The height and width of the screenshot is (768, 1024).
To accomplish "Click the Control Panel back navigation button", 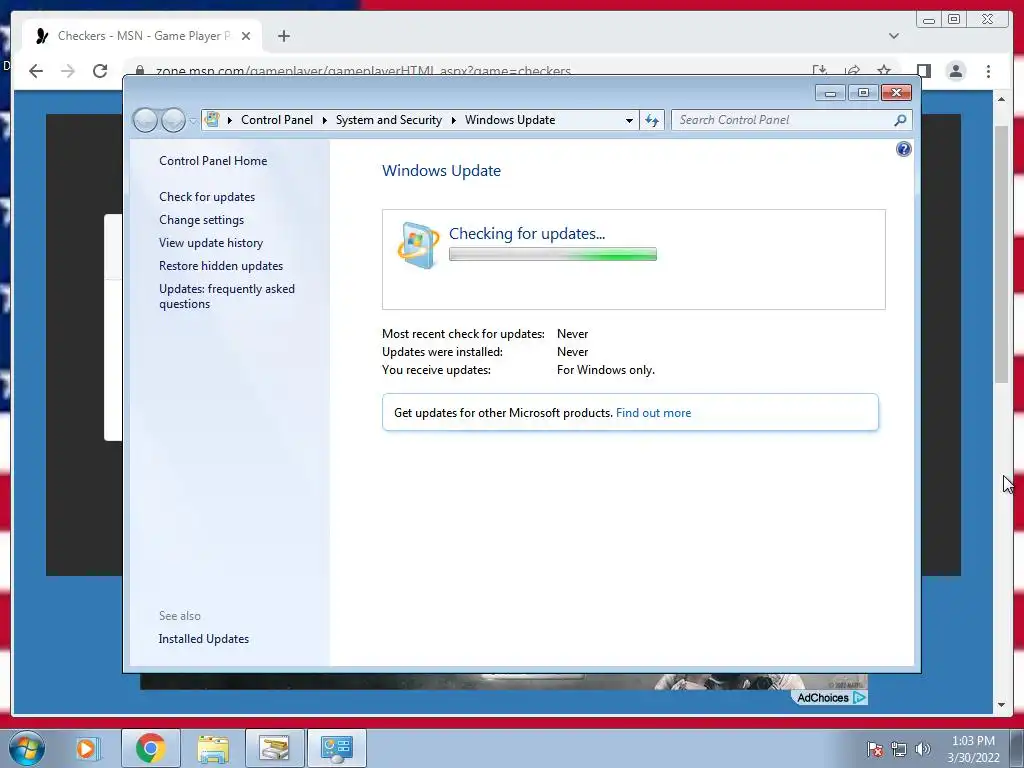I will pos(146,120).
